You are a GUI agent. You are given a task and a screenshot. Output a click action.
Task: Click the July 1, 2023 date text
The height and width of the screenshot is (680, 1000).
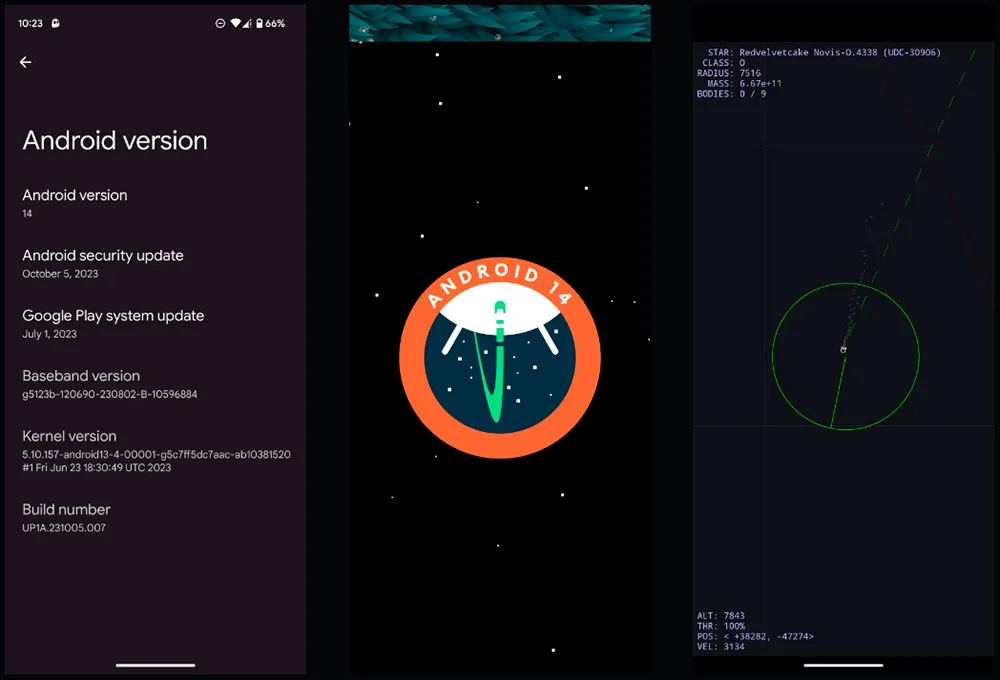[x=49, y=334]
